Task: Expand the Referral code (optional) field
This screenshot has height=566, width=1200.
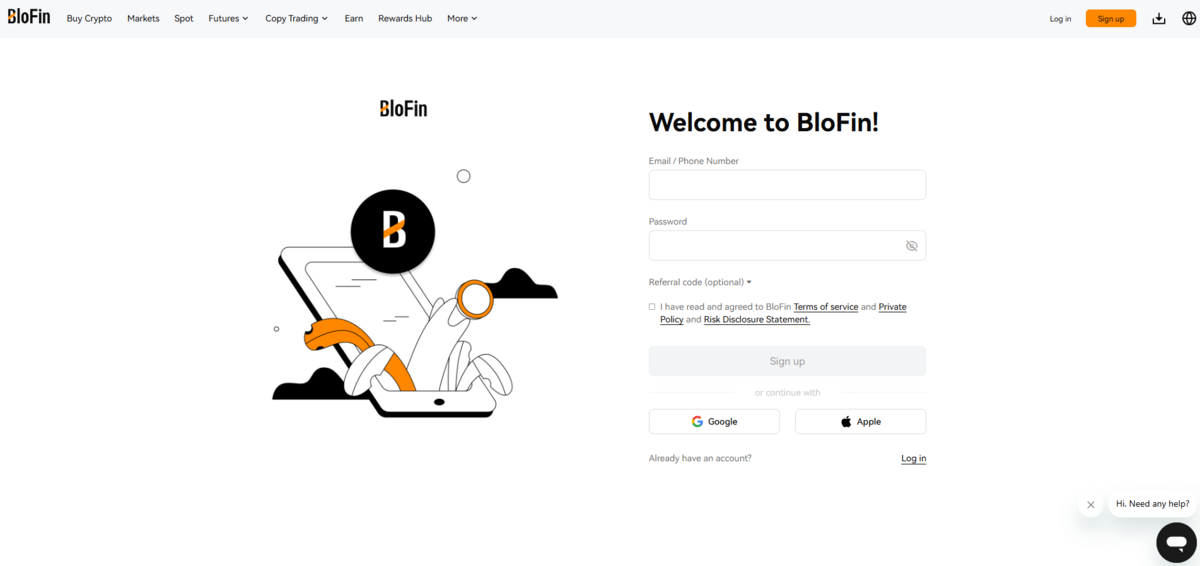Action: click(700, 283)
